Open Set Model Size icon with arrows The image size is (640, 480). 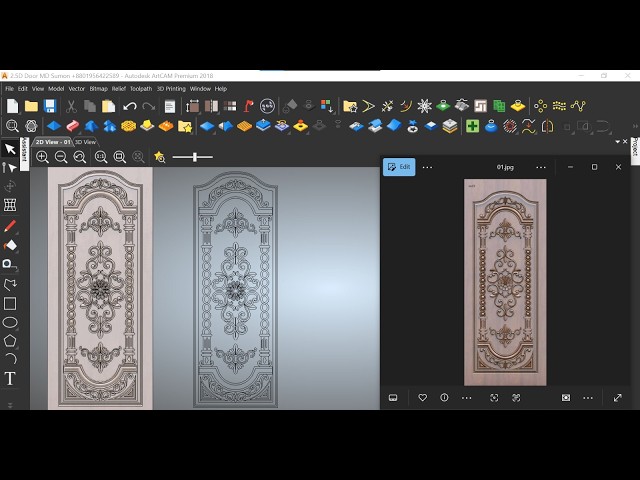click(192, 106)
